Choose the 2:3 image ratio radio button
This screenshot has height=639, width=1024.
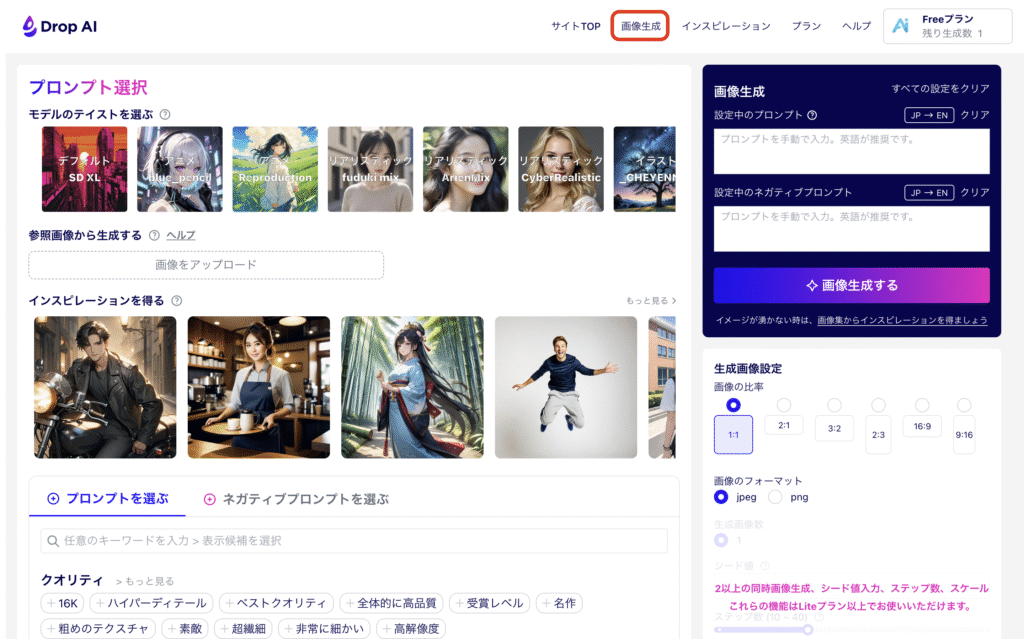point(878,405)
